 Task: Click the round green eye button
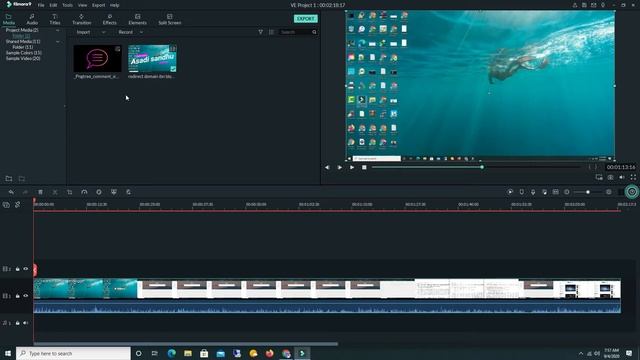tap(632, 192)
